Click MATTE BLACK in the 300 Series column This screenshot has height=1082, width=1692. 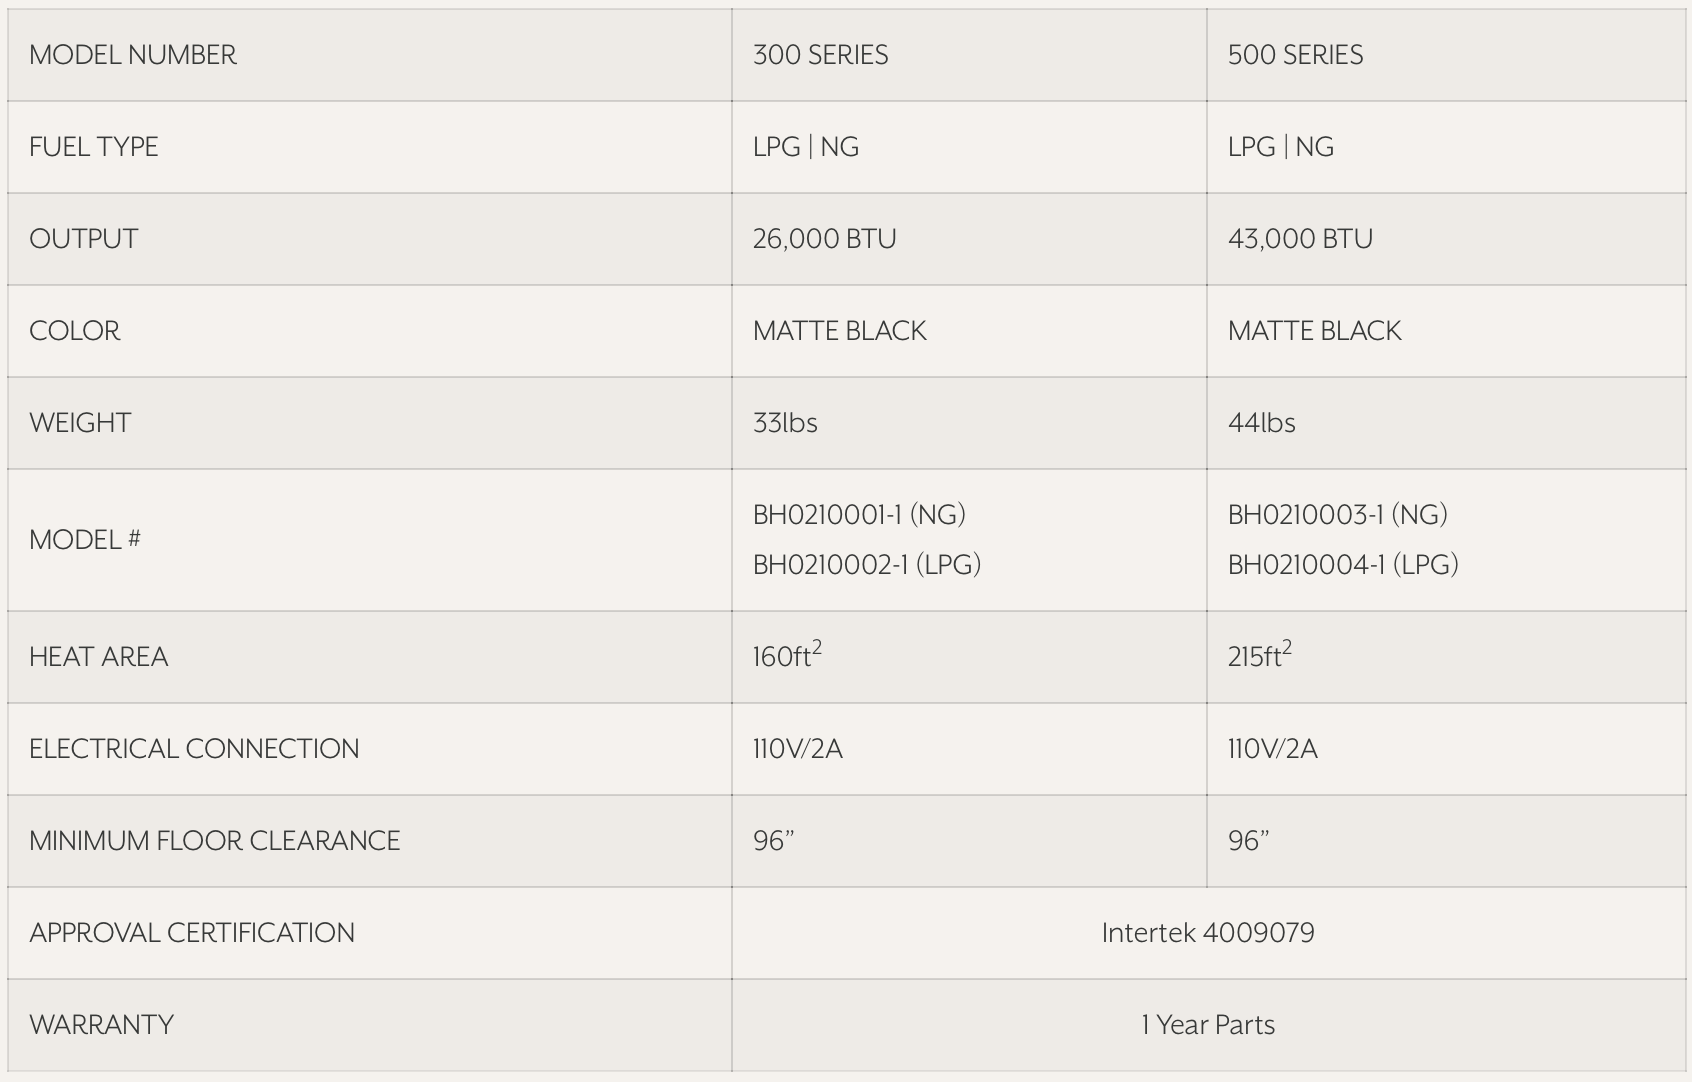tap(839, 331)
